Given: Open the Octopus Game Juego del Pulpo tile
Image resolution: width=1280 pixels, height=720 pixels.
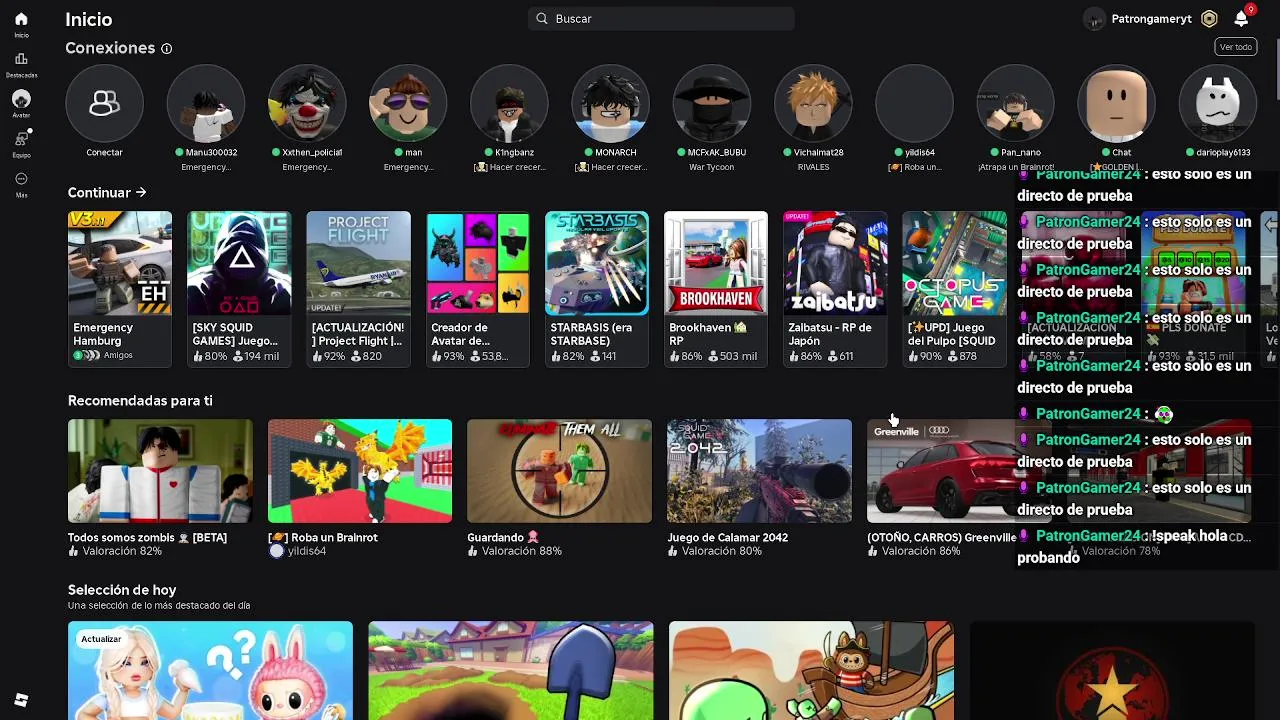Looking at the screenshot, I should tap(954, 288).
